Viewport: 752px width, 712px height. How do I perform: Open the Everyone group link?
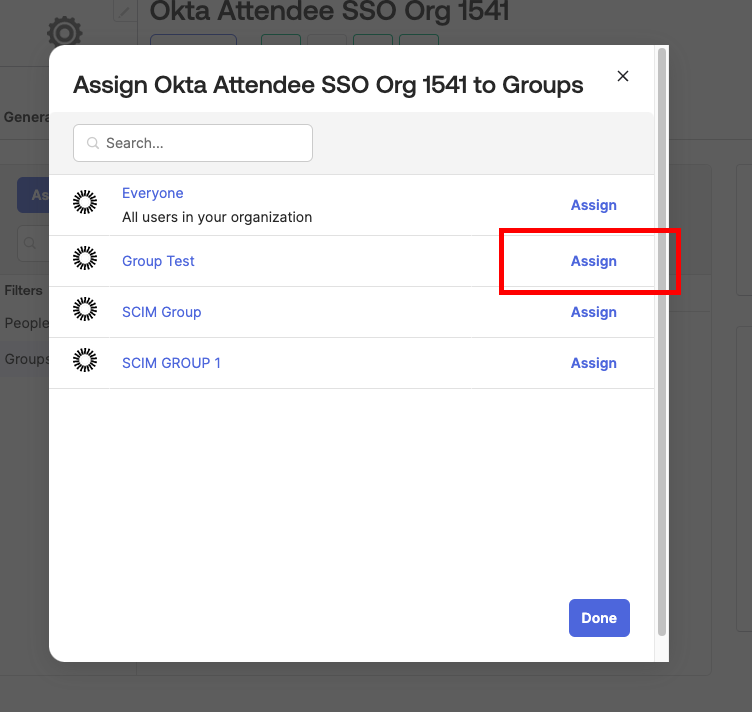click(x=153, y=193)
